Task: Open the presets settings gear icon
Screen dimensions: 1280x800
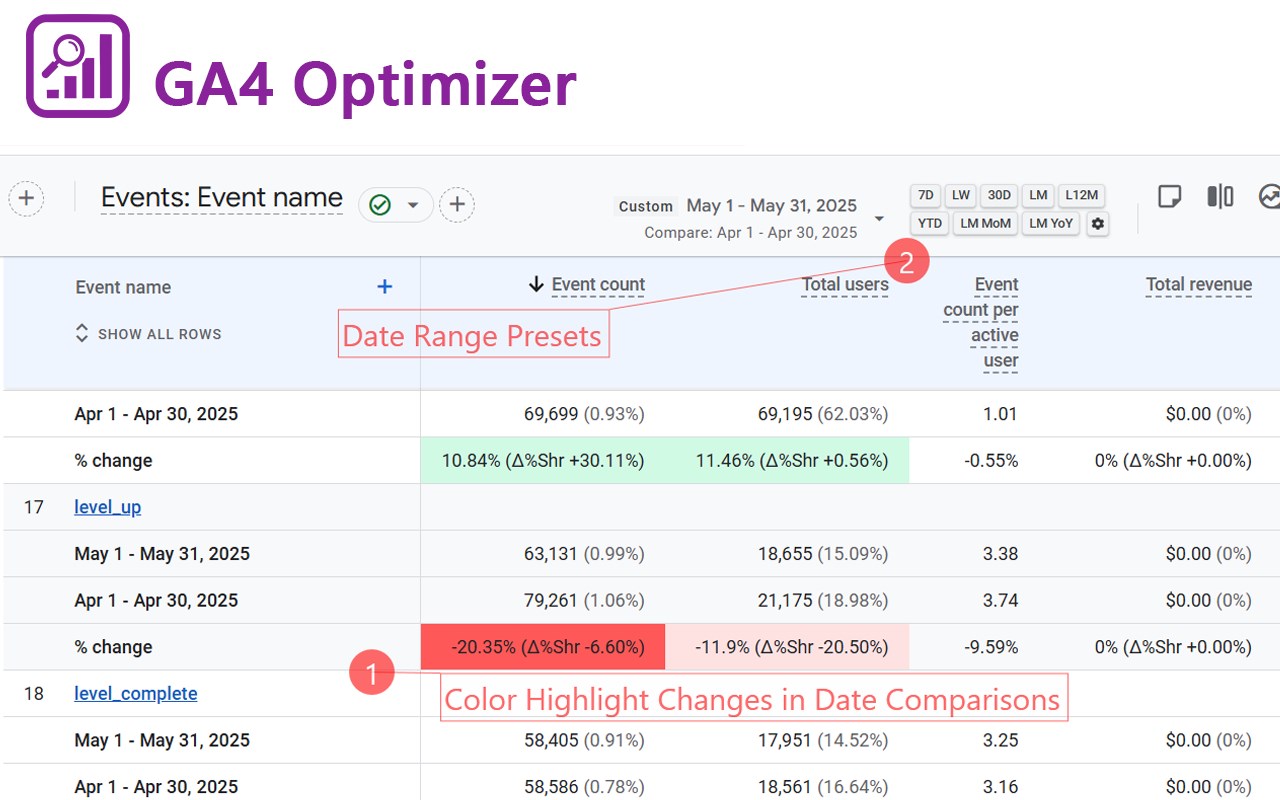Action: (1098, 224)
